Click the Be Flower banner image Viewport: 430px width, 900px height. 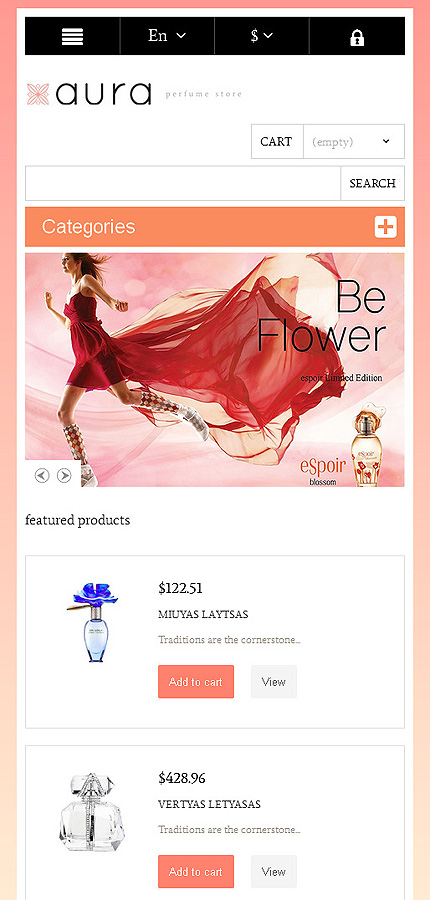215,370
